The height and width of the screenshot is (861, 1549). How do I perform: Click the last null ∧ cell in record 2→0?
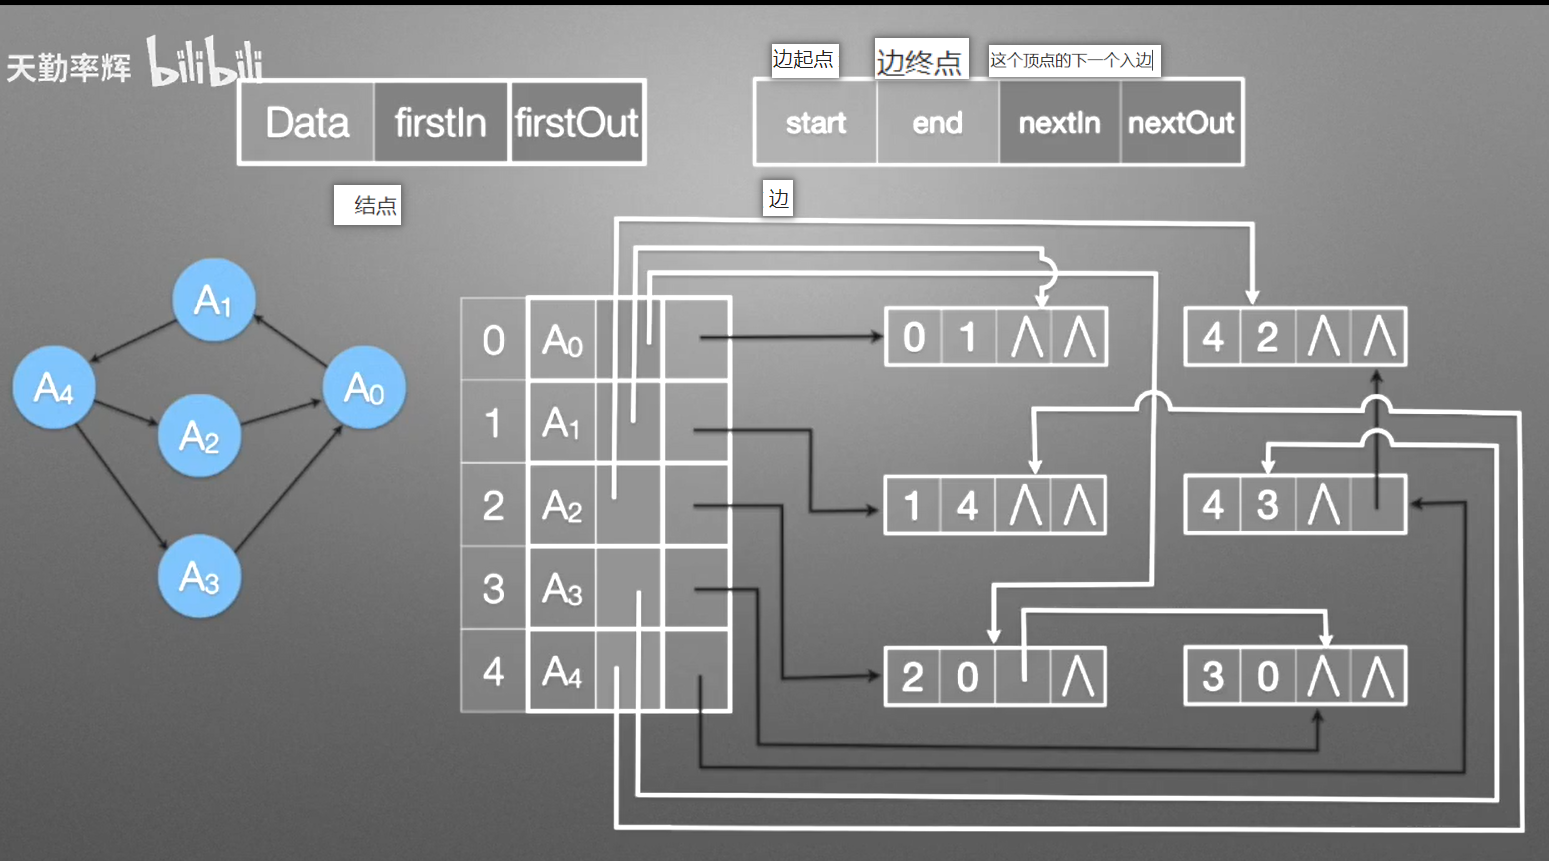pos(1078,677)
